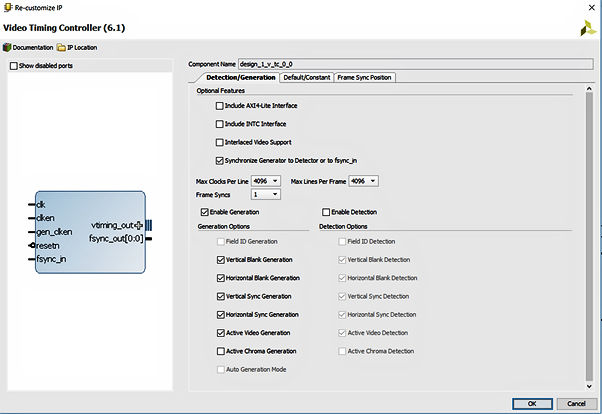Click the Documentation book icon
This screenshot has width=602, height=414.
7,47
